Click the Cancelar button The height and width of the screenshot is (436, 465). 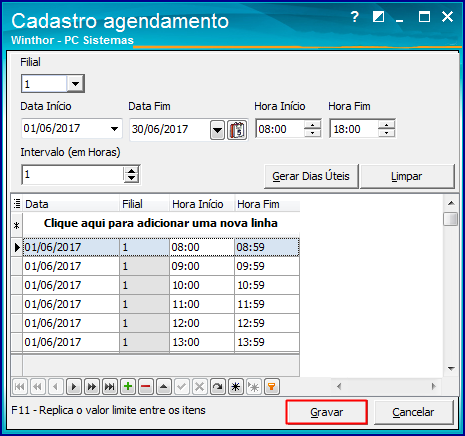[x=413, y=412]
